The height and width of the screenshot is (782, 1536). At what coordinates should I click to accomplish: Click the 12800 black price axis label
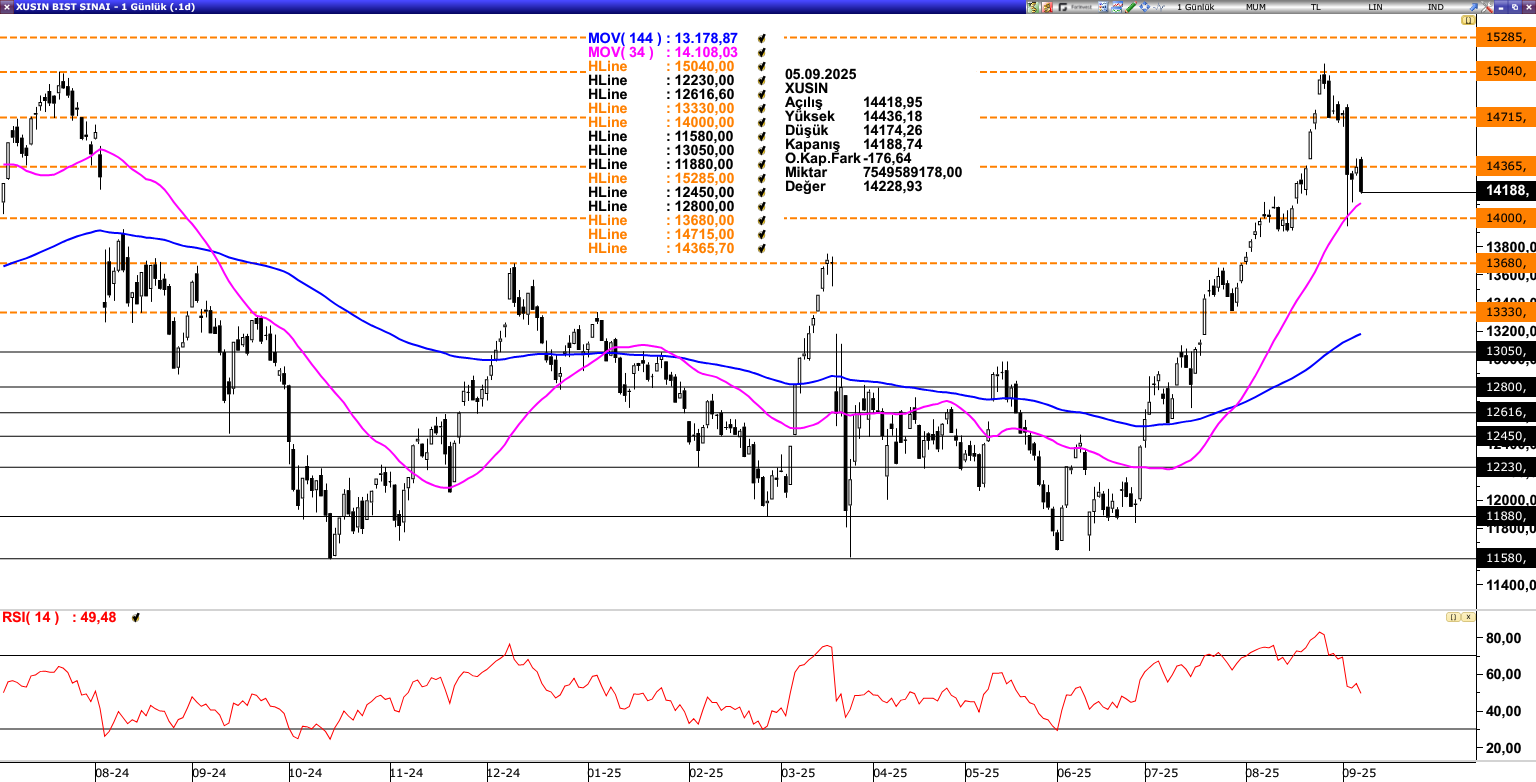pos(1505,387)
